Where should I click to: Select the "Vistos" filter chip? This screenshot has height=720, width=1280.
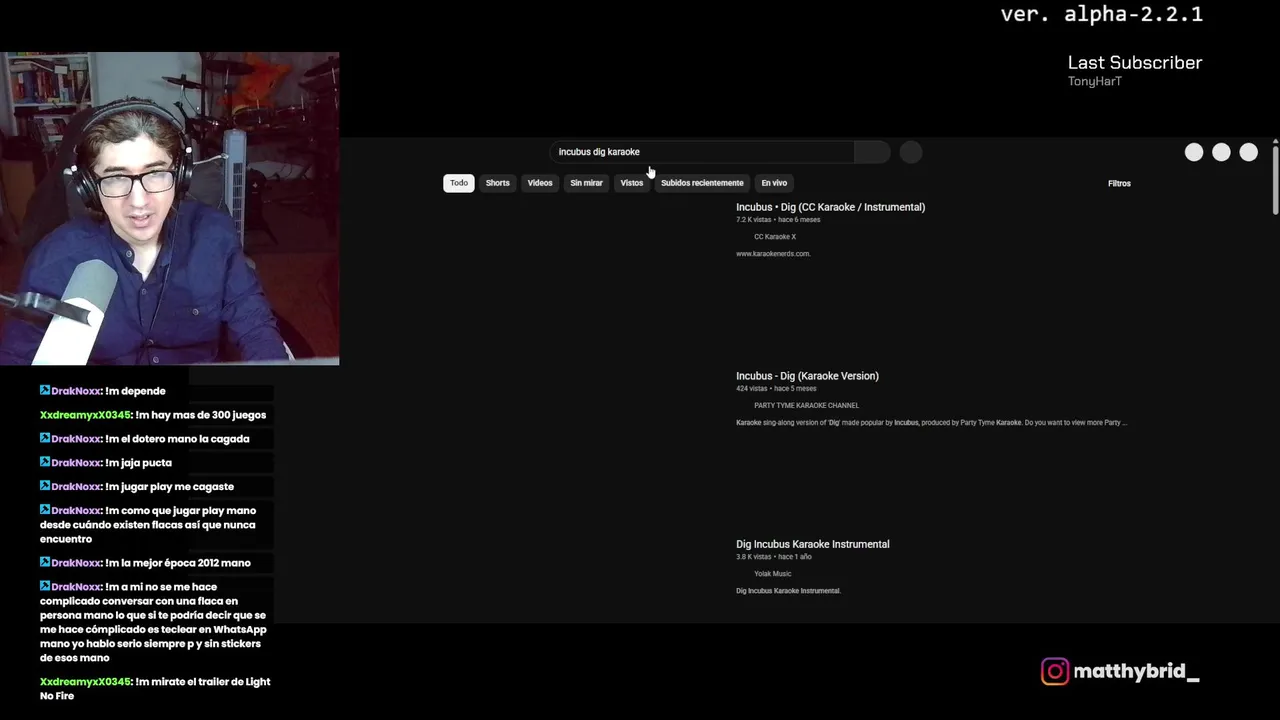(632, 183)
